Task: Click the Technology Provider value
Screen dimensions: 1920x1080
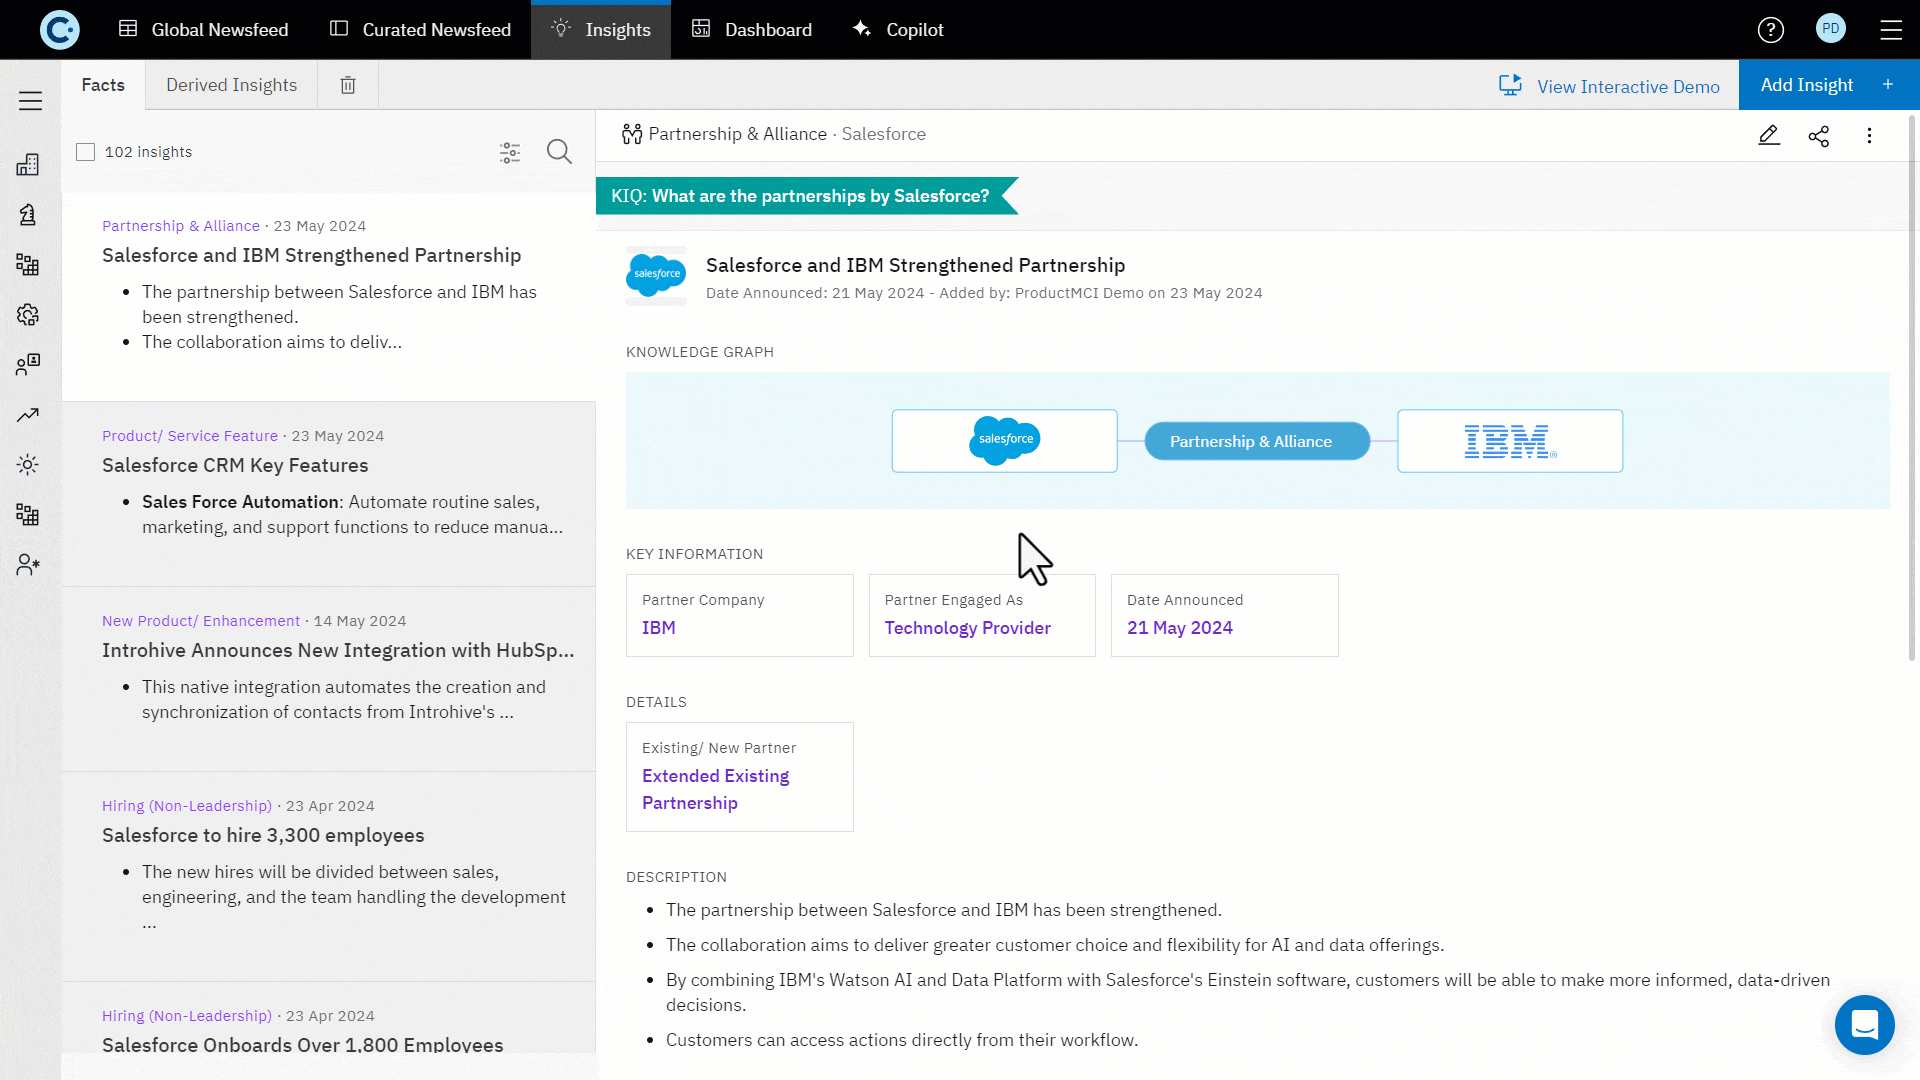Action: (x=968, y=628)
